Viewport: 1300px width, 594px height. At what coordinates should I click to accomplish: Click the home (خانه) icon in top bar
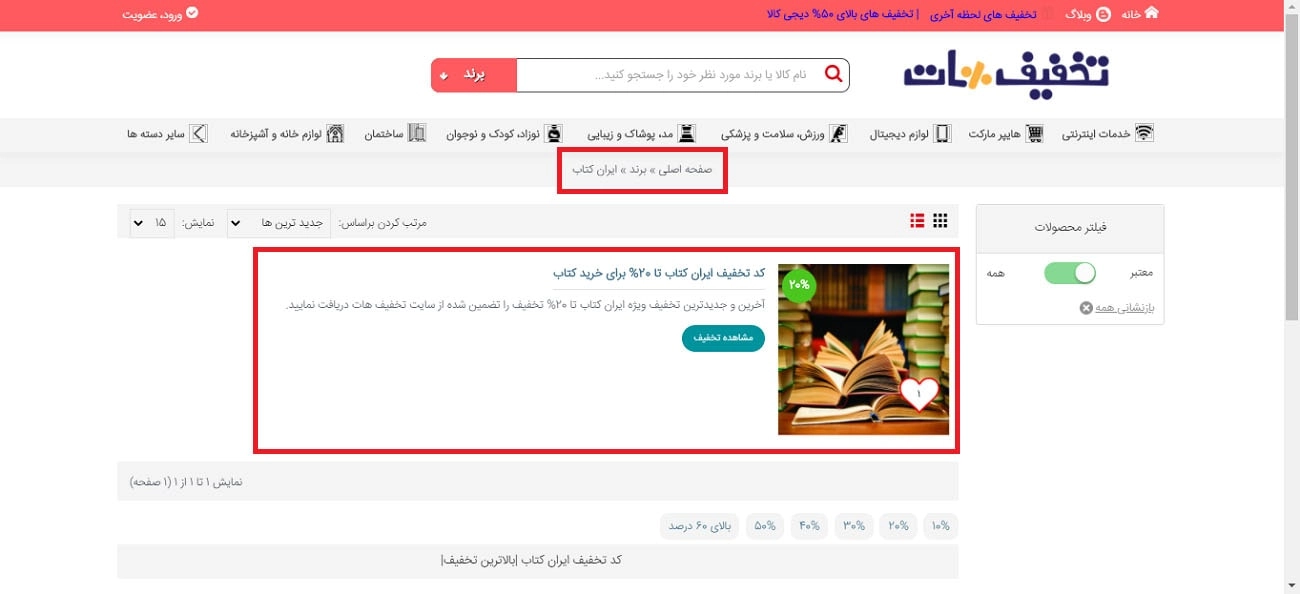click(1151, 13)
